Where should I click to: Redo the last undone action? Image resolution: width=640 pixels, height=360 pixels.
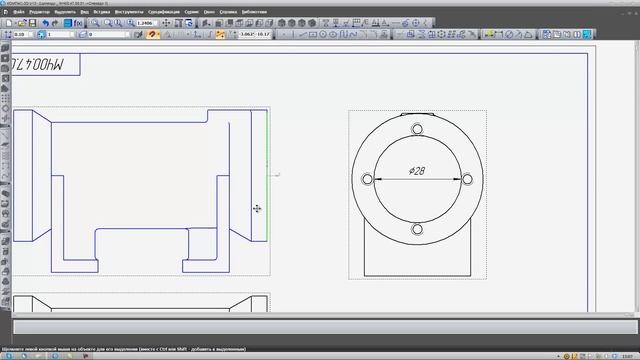pos(55,23)
